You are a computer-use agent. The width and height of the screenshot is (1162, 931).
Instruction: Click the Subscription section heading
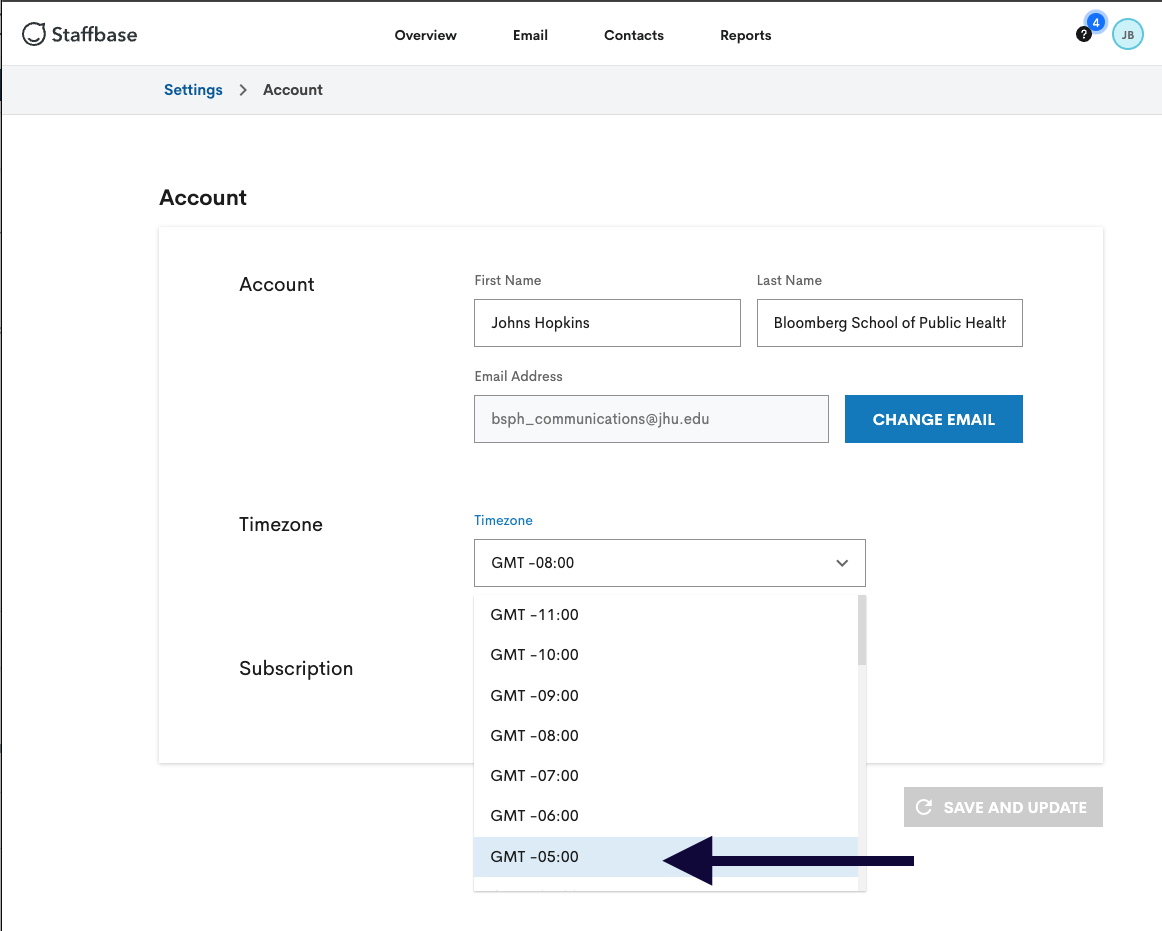296,668
